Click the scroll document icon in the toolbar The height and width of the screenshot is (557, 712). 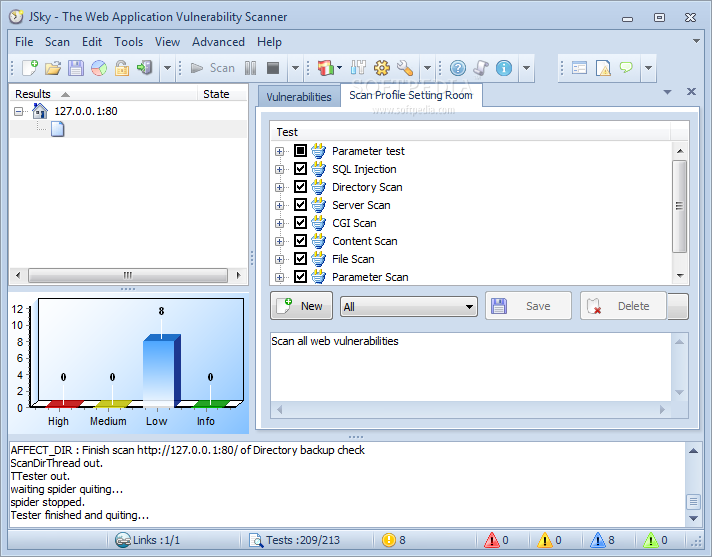point(481,68)
